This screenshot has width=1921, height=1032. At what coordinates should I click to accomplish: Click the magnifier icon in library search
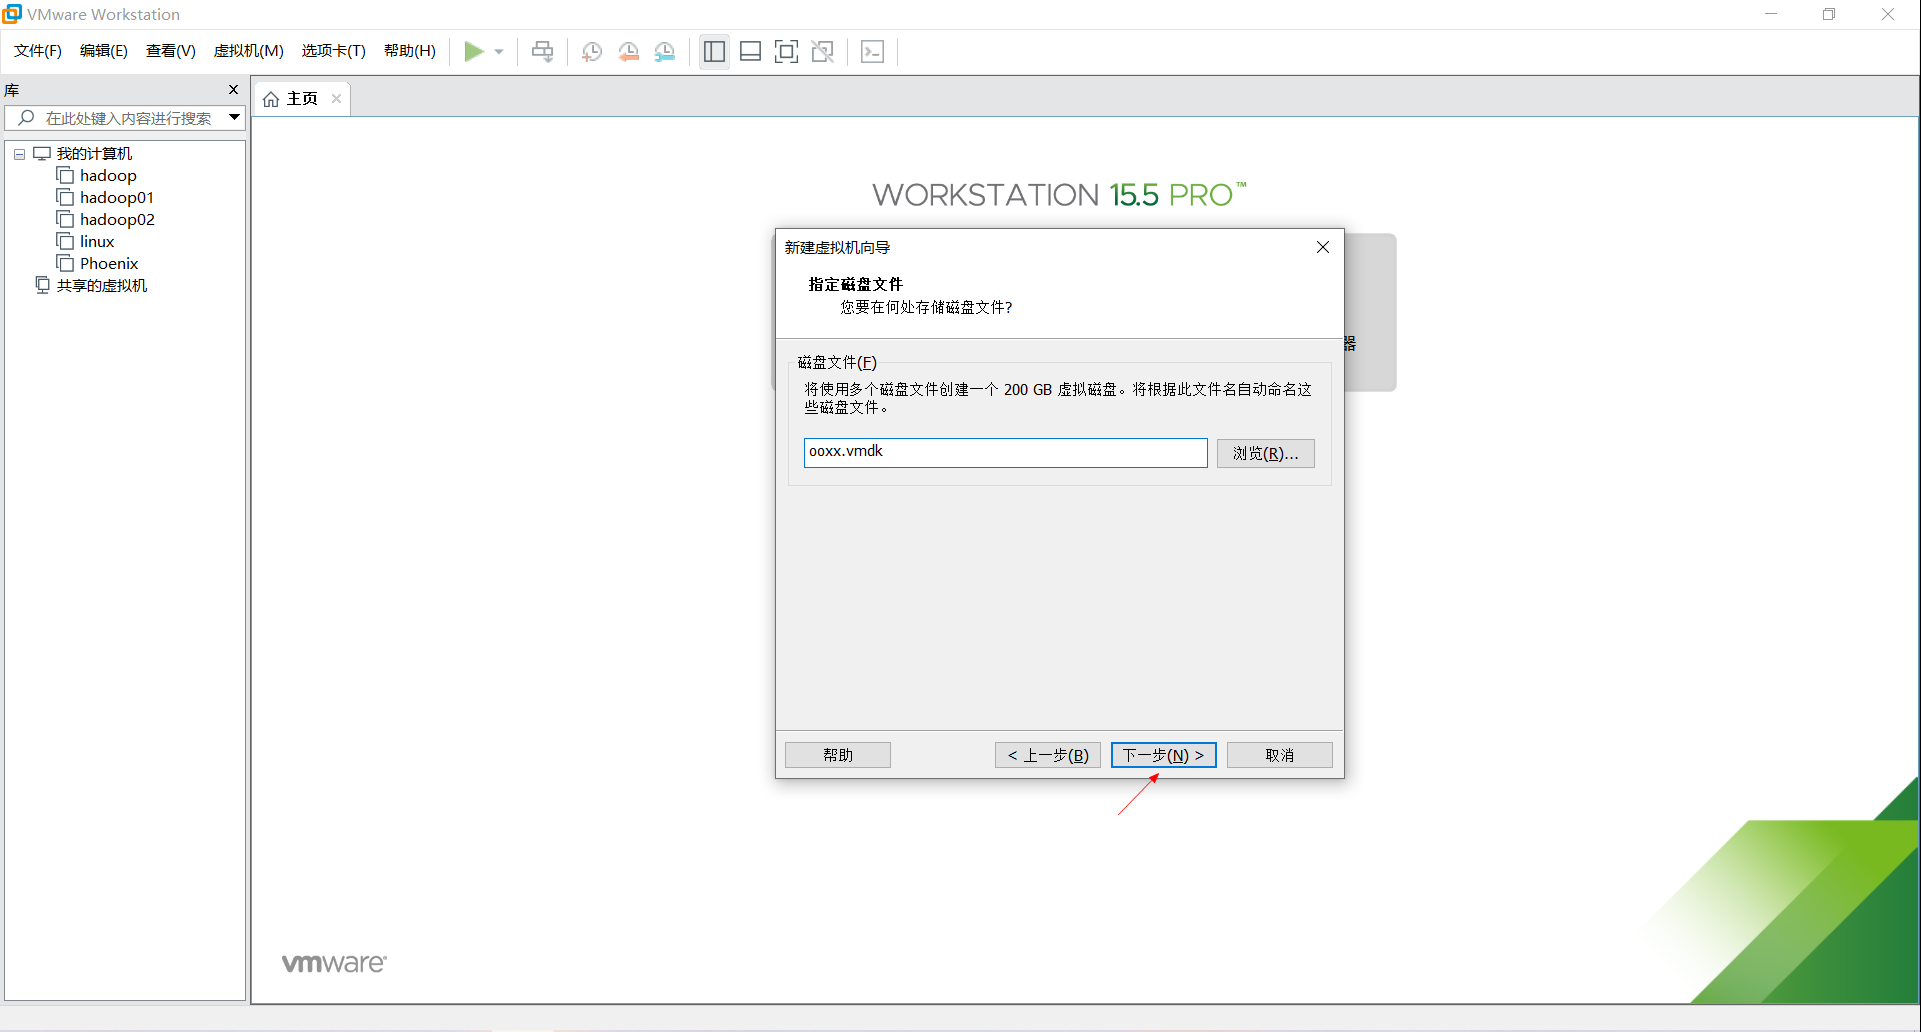26,118
